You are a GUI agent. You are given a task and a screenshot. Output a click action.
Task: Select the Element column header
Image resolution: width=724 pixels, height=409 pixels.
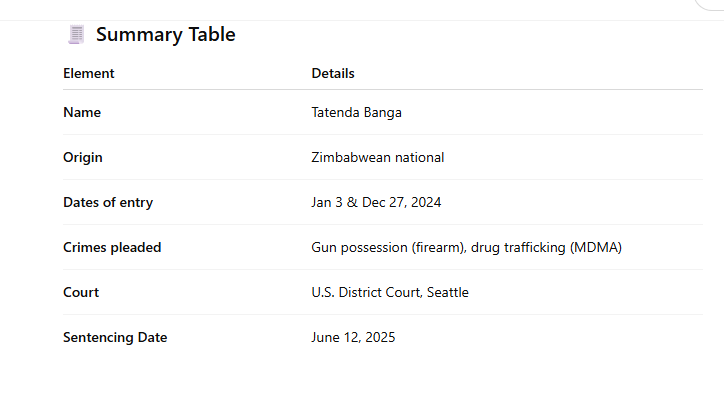click(x=89, y=73)
